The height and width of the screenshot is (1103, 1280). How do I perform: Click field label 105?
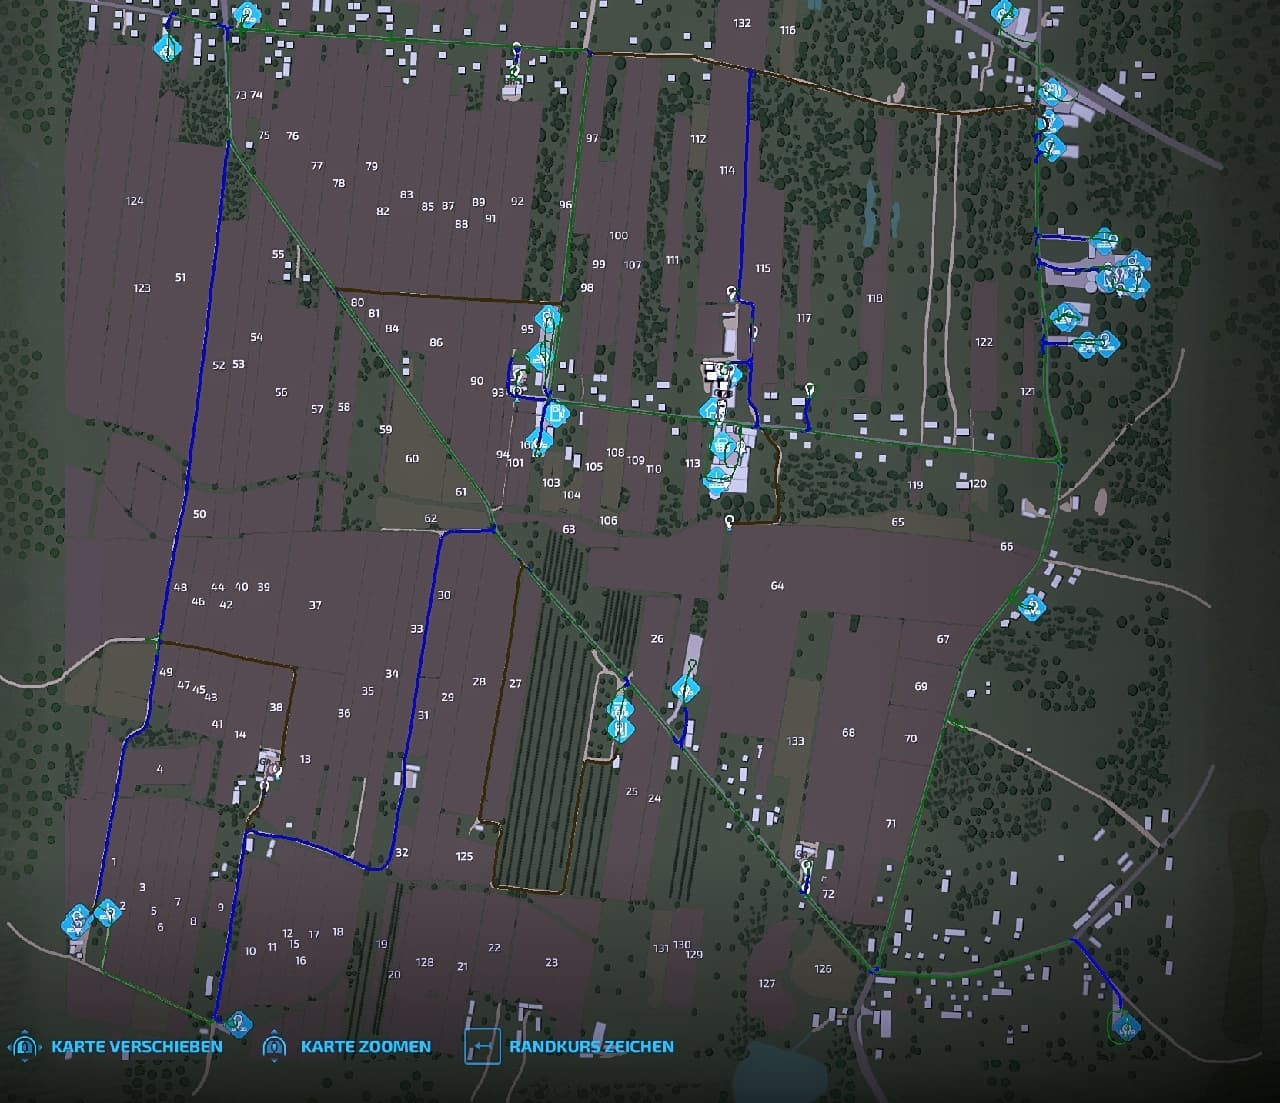coord(594,466)
